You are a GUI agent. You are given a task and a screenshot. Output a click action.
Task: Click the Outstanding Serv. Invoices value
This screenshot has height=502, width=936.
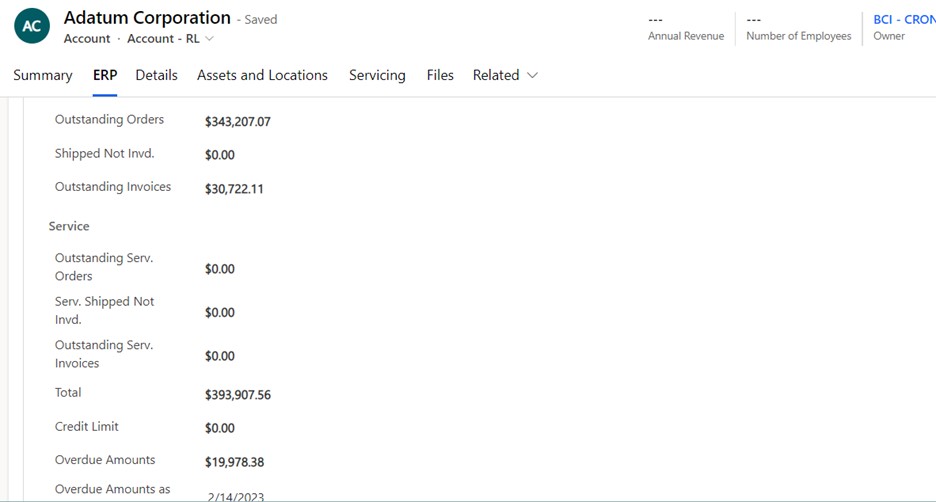(220, 356)
